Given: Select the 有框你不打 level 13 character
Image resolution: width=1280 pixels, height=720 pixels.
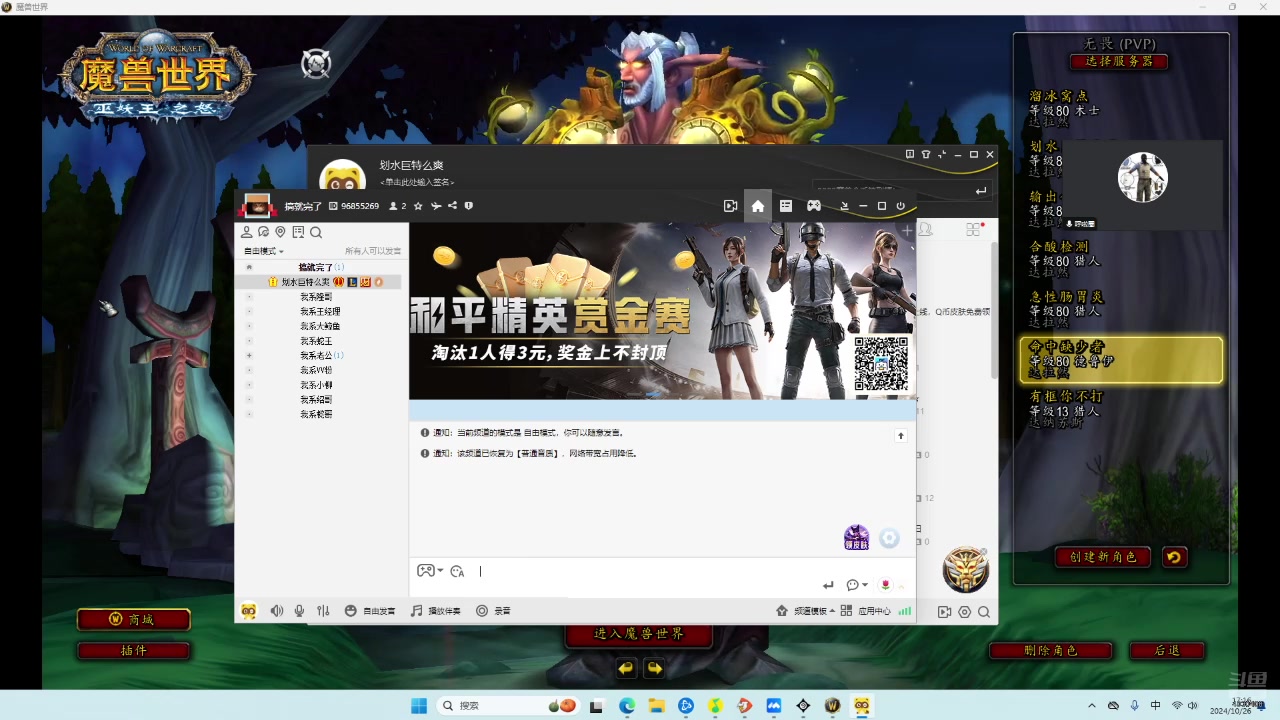Looking at the screenshot, I should (1120, 410).
